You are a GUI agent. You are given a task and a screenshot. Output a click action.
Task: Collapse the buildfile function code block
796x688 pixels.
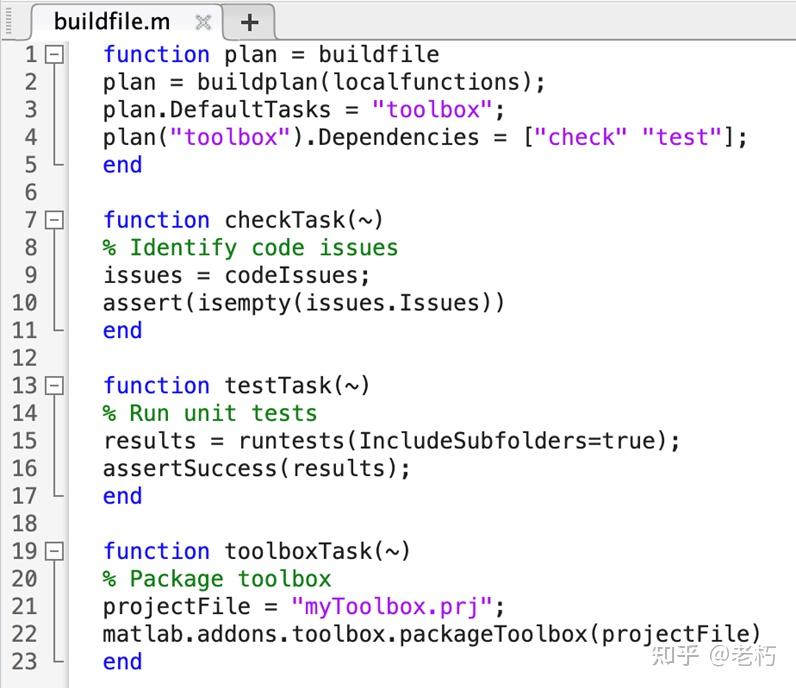coord(55,54)
